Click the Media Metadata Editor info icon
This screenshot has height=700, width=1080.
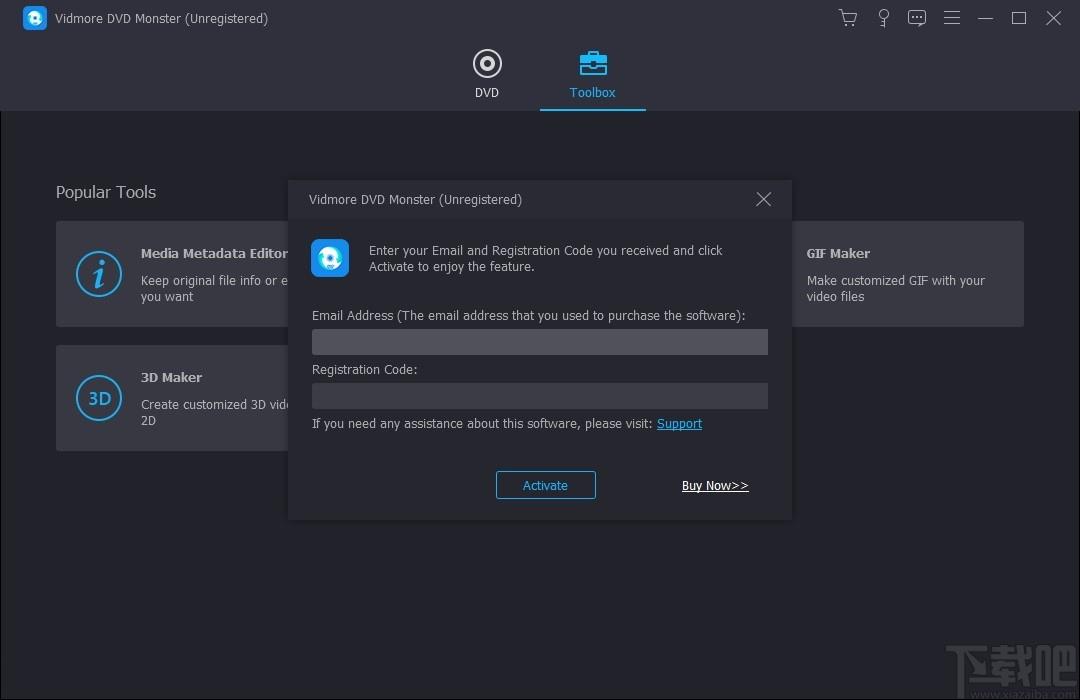(x=98, y=274)
